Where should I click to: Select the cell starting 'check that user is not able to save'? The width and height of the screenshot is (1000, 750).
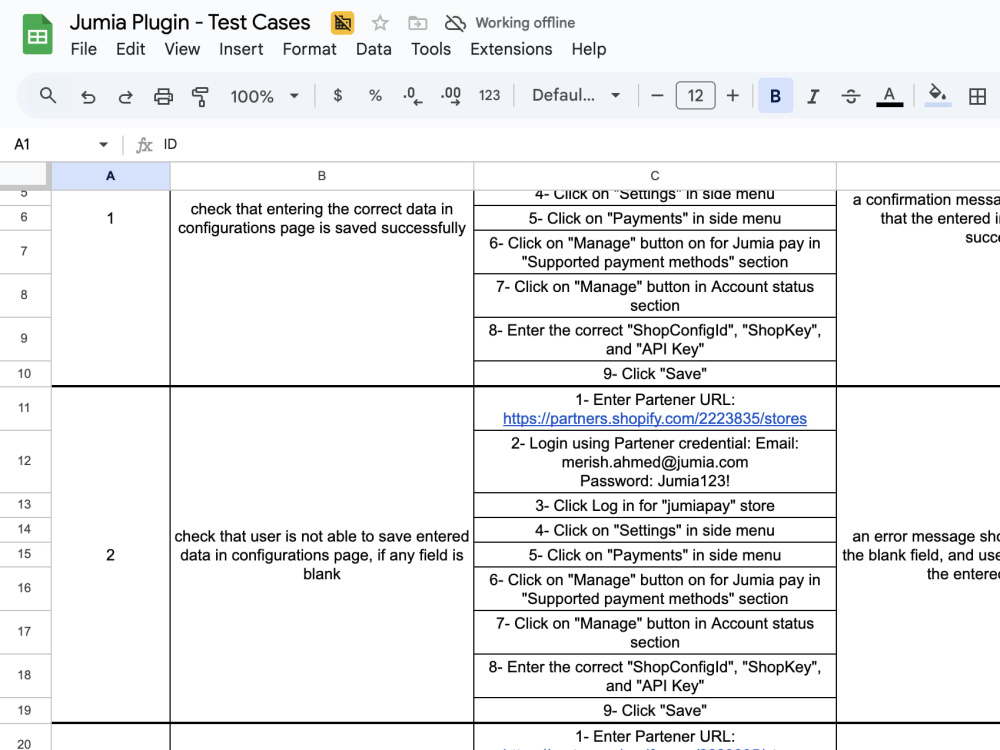pyautogui.click(x=321, y=555)
